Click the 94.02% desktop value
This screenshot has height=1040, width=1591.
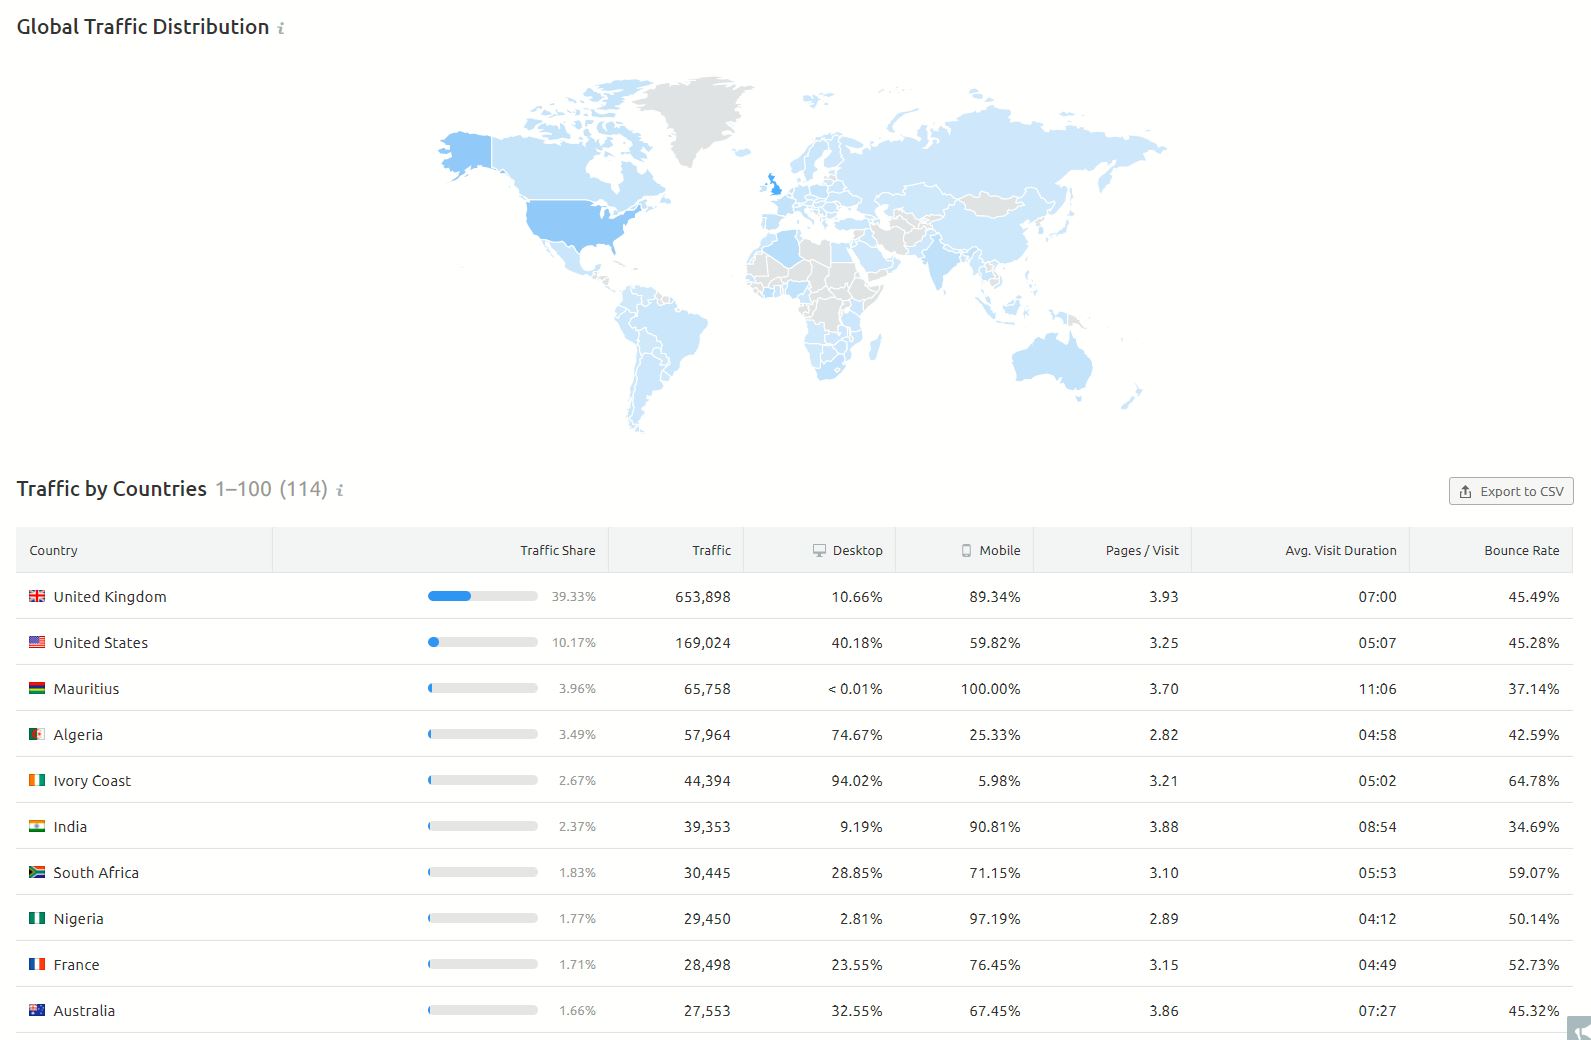tap(857, 781)
